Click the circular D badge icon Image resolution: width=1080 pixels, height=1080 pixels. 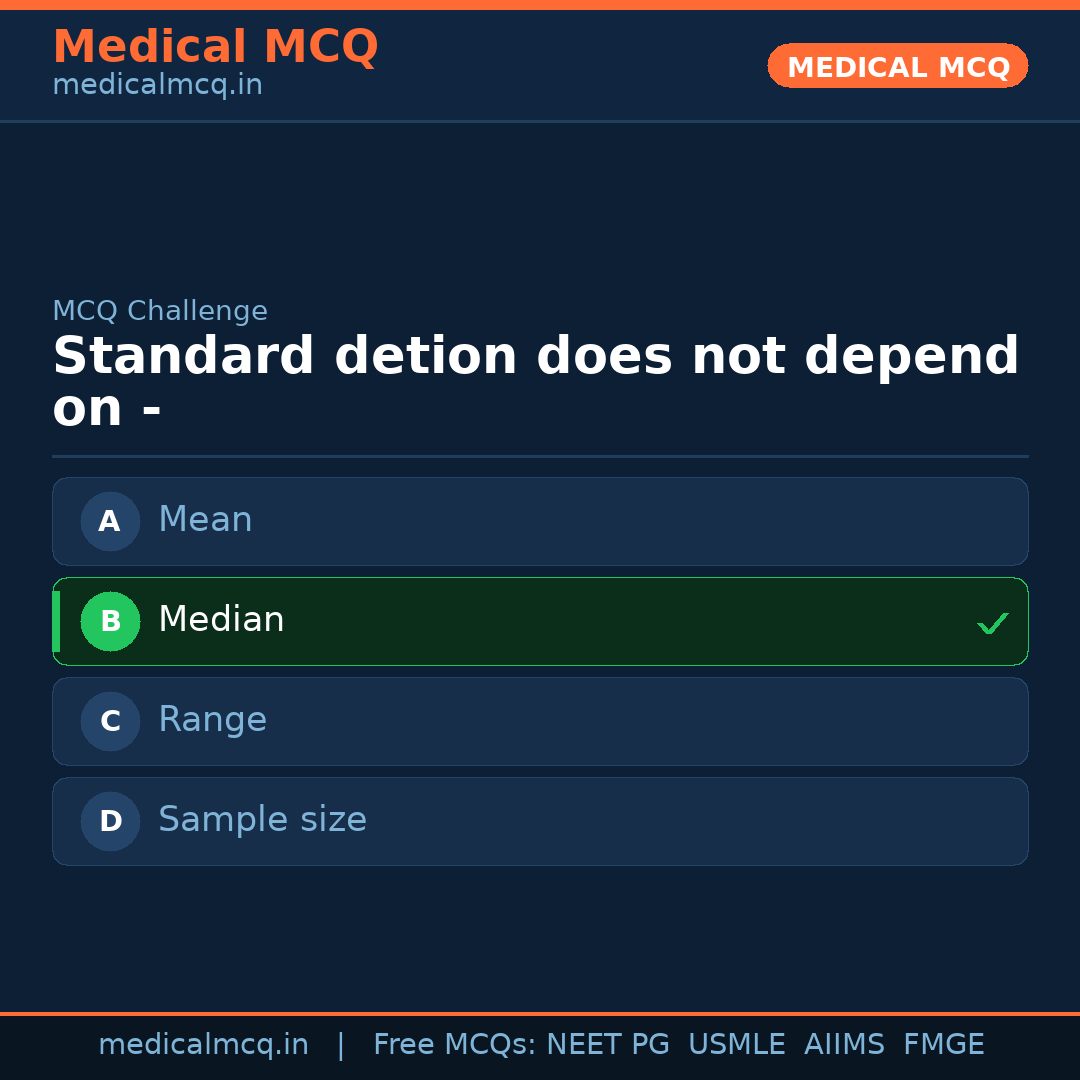click(110, 821)
